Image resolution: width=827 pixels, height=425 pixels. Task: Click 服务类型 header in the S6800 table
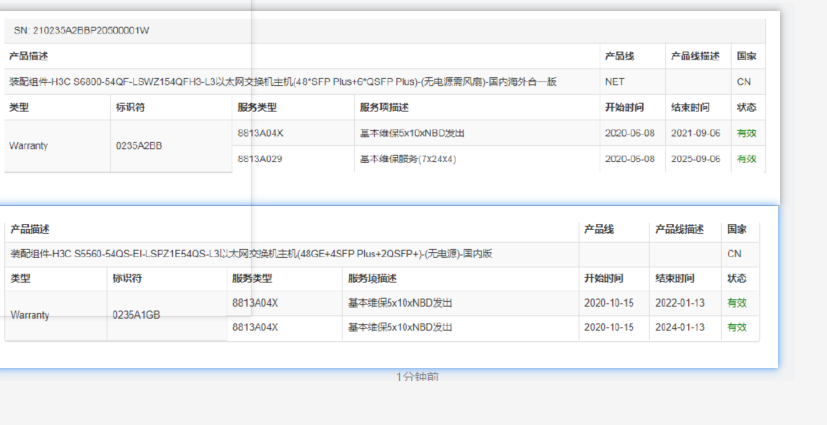click(257, 108)
